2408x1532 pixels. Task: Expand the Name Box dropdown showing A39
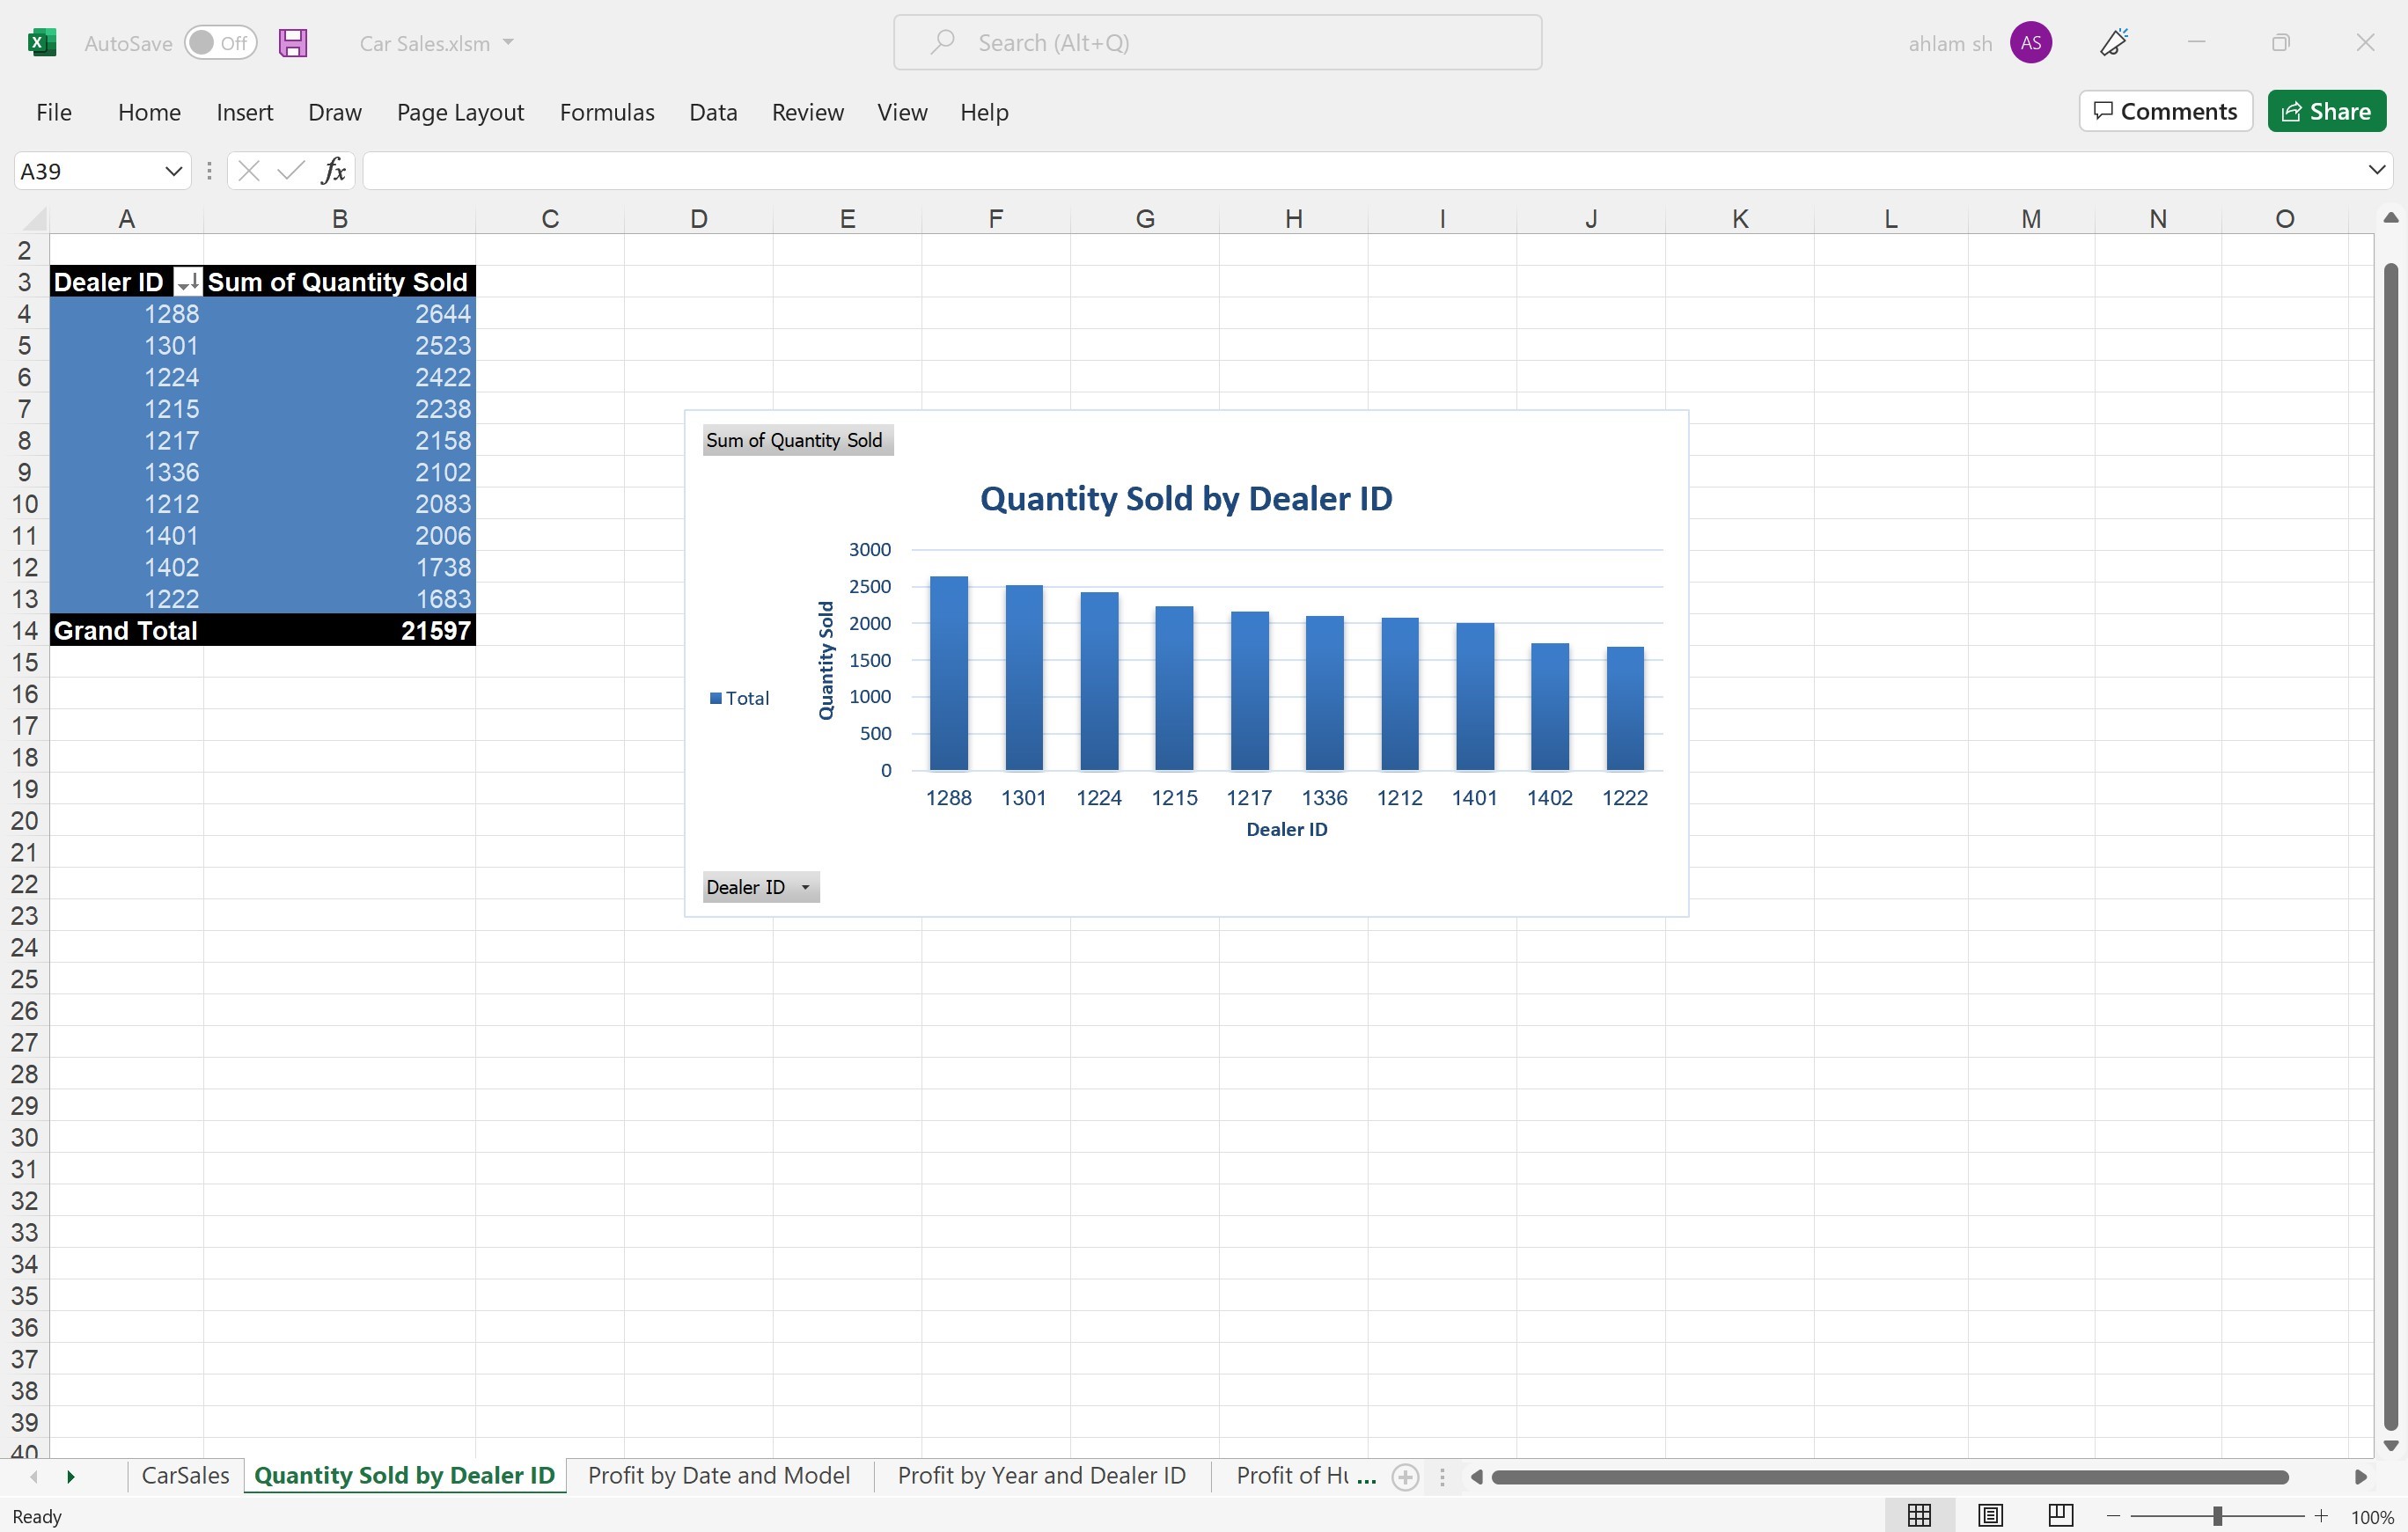173,170
